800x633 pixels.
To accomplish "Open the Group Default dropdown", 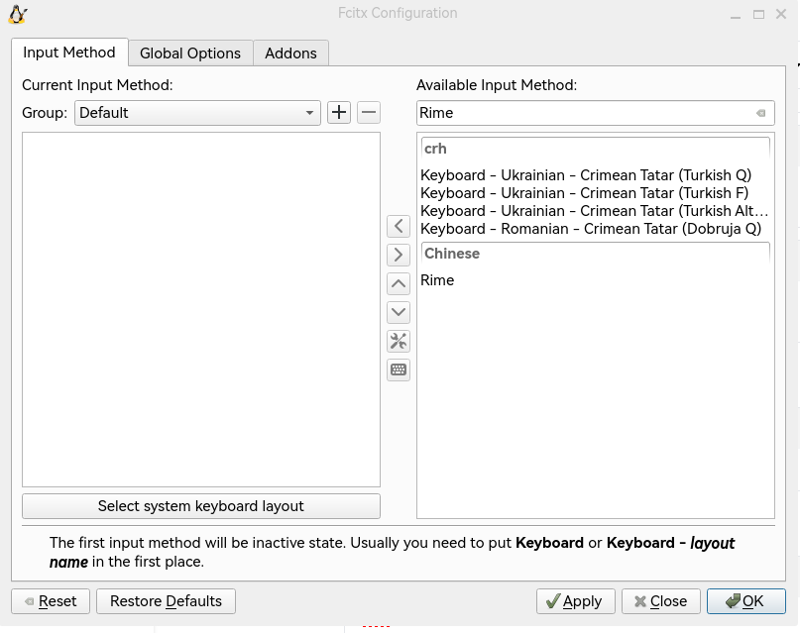I will (197, 113).
